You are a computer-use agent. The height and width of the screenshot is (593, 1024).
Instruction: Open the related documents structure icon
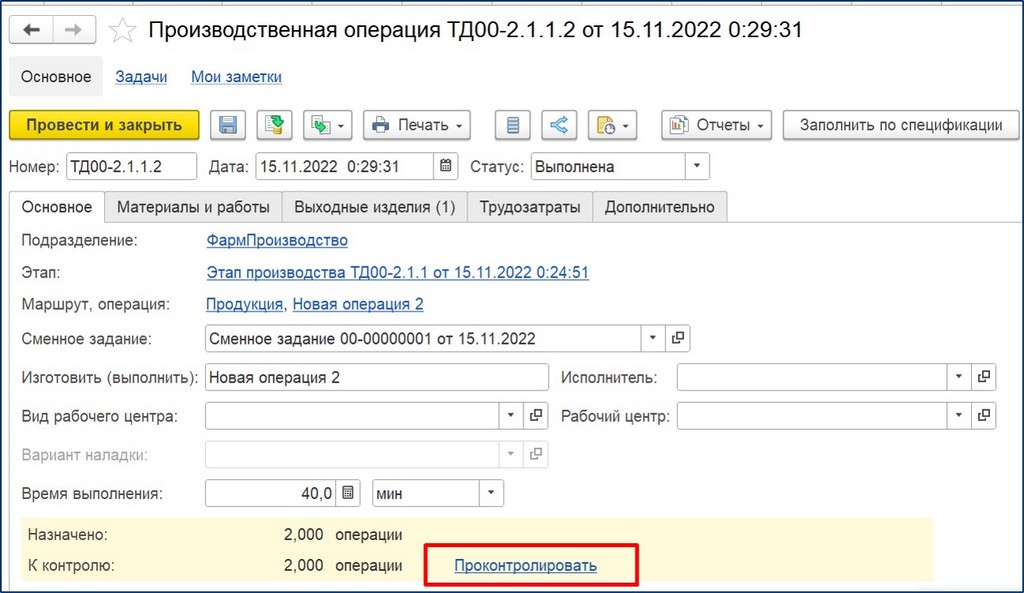(x=559, y=125)
